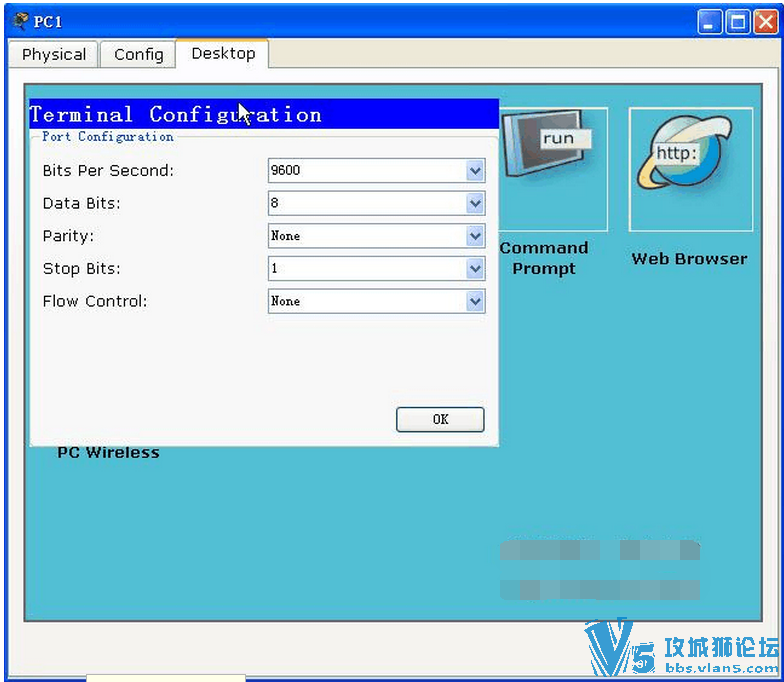
Task: Expand the Parity dropdown arrow
Action: click(475, 236)
